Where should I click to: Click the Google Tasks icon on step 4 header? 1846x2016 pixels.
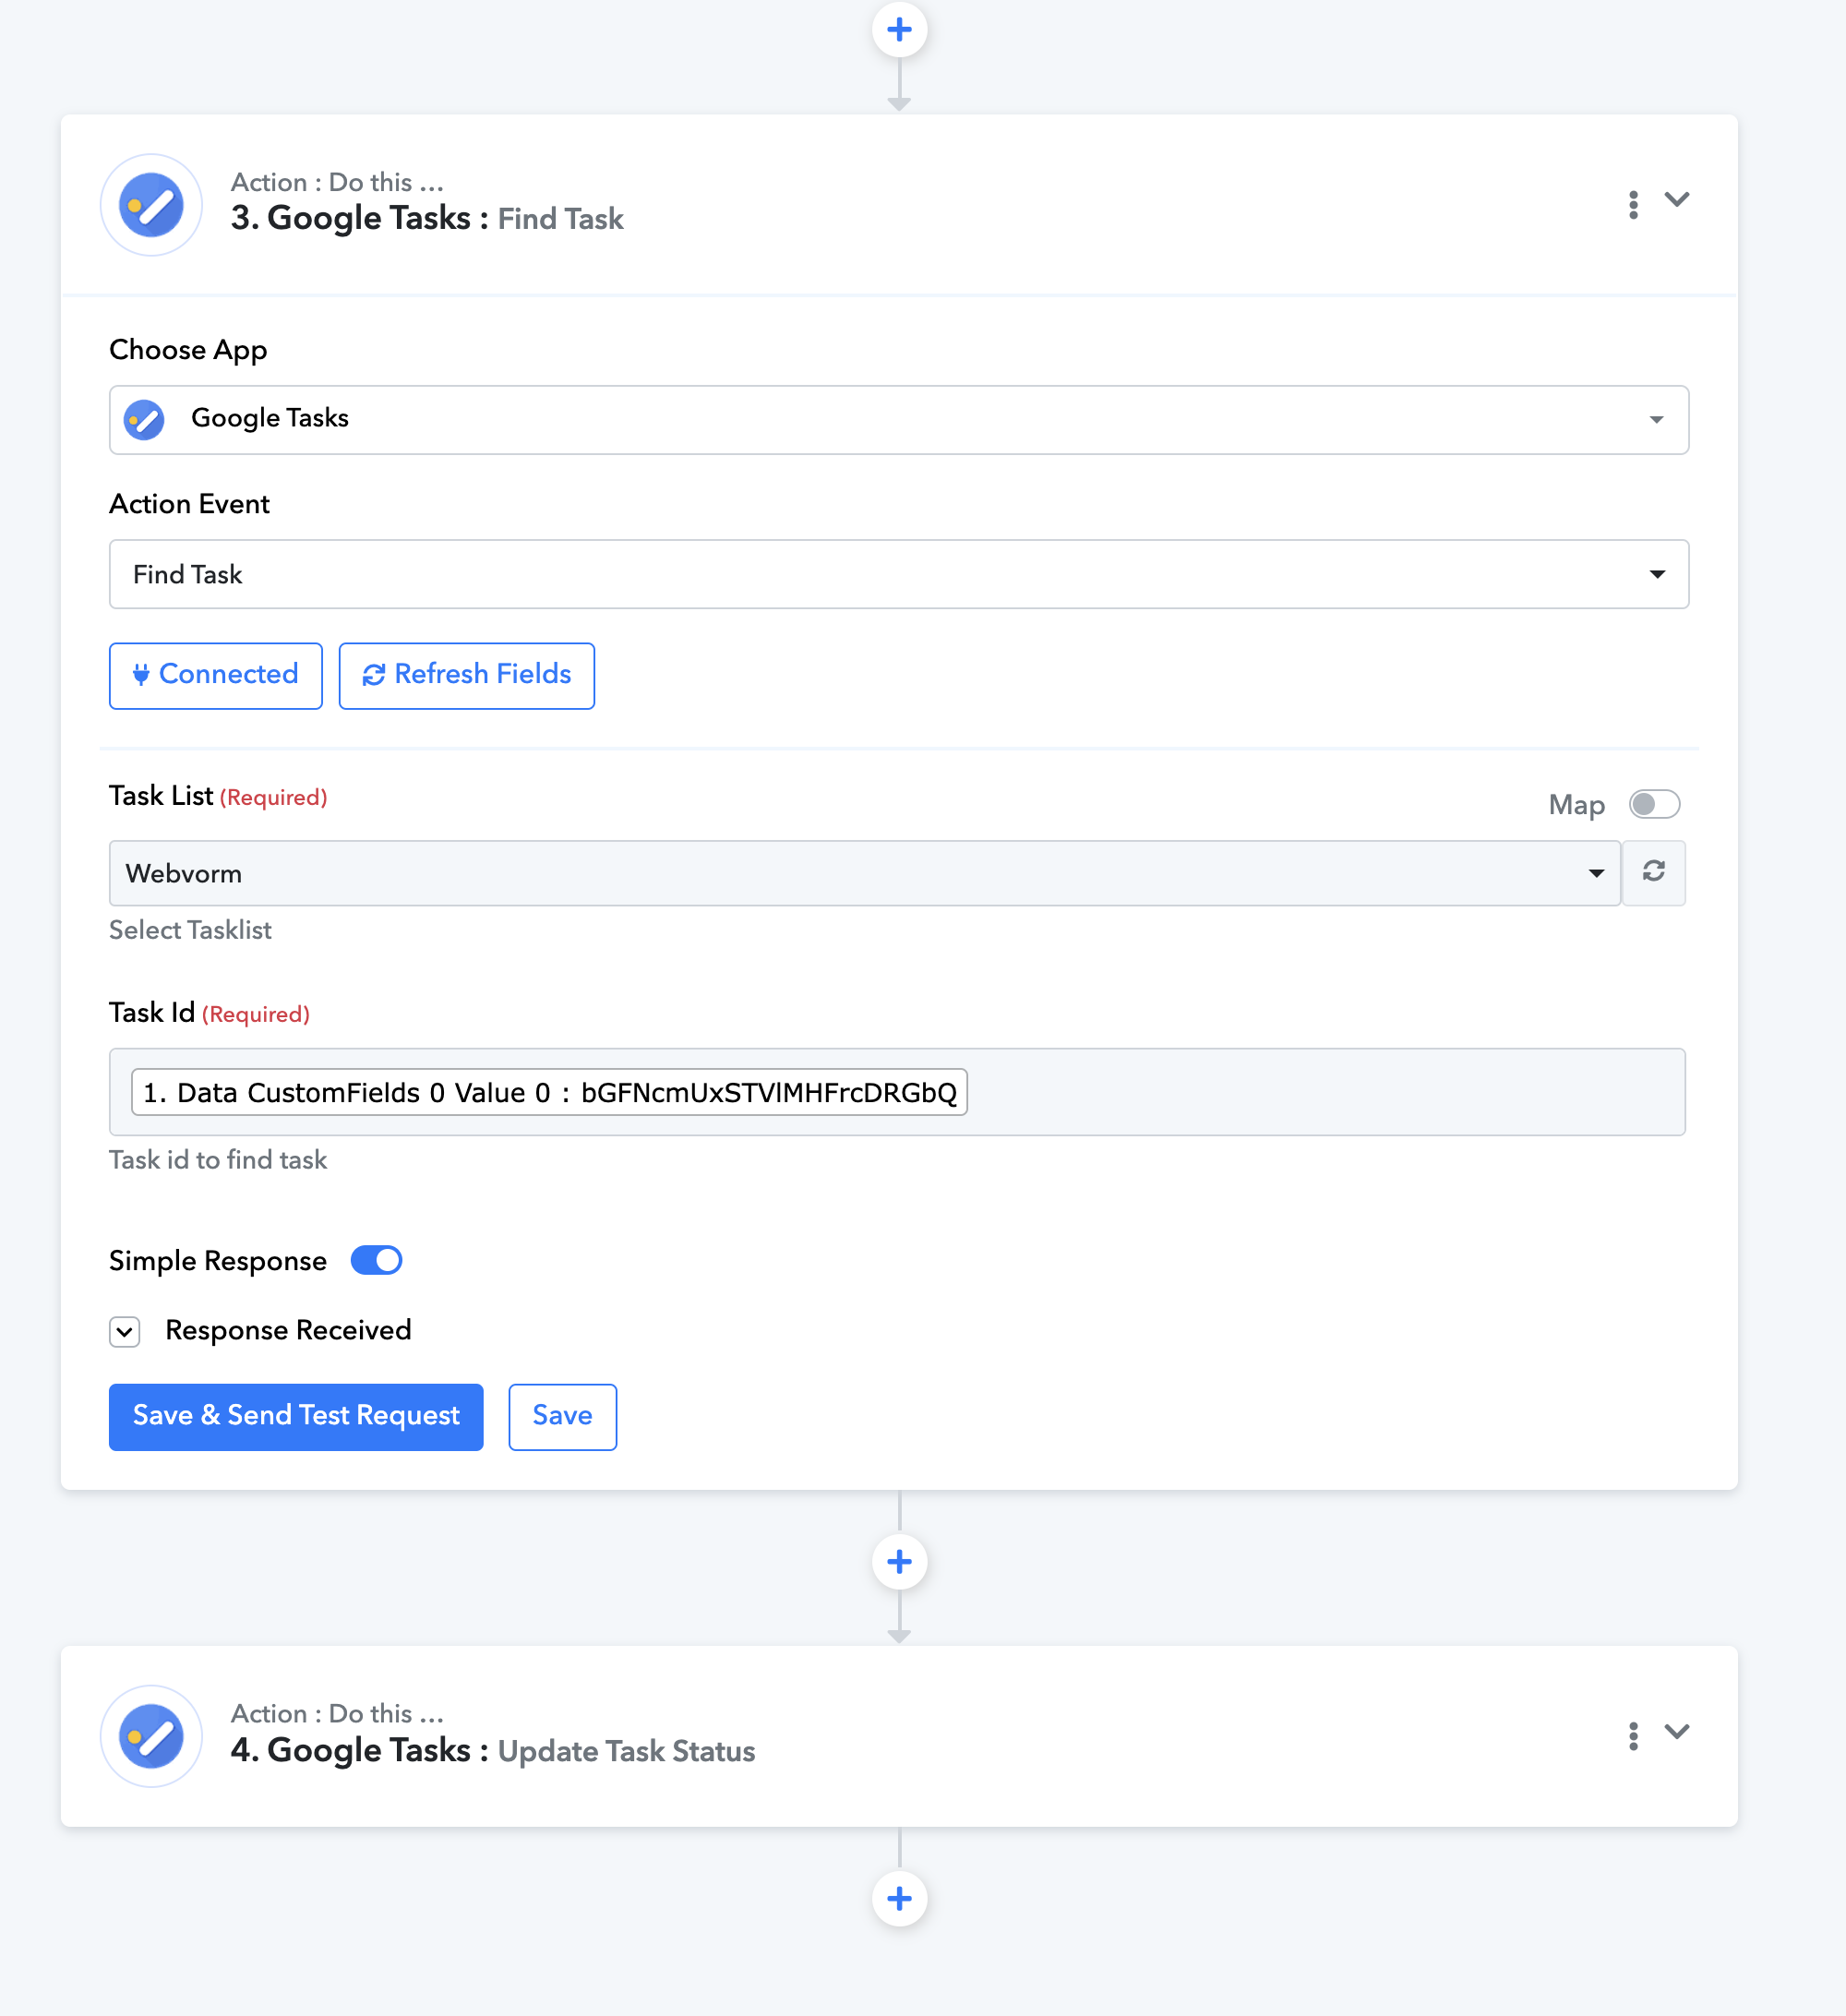pyautogui.click(x=151, y=1737)
